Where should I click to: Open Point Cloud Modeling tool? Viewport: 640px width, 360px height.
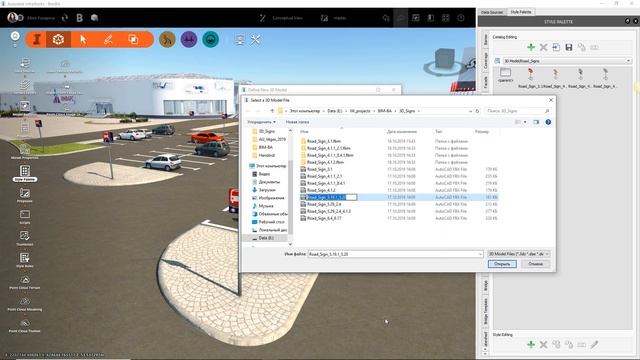click(24, 303)
